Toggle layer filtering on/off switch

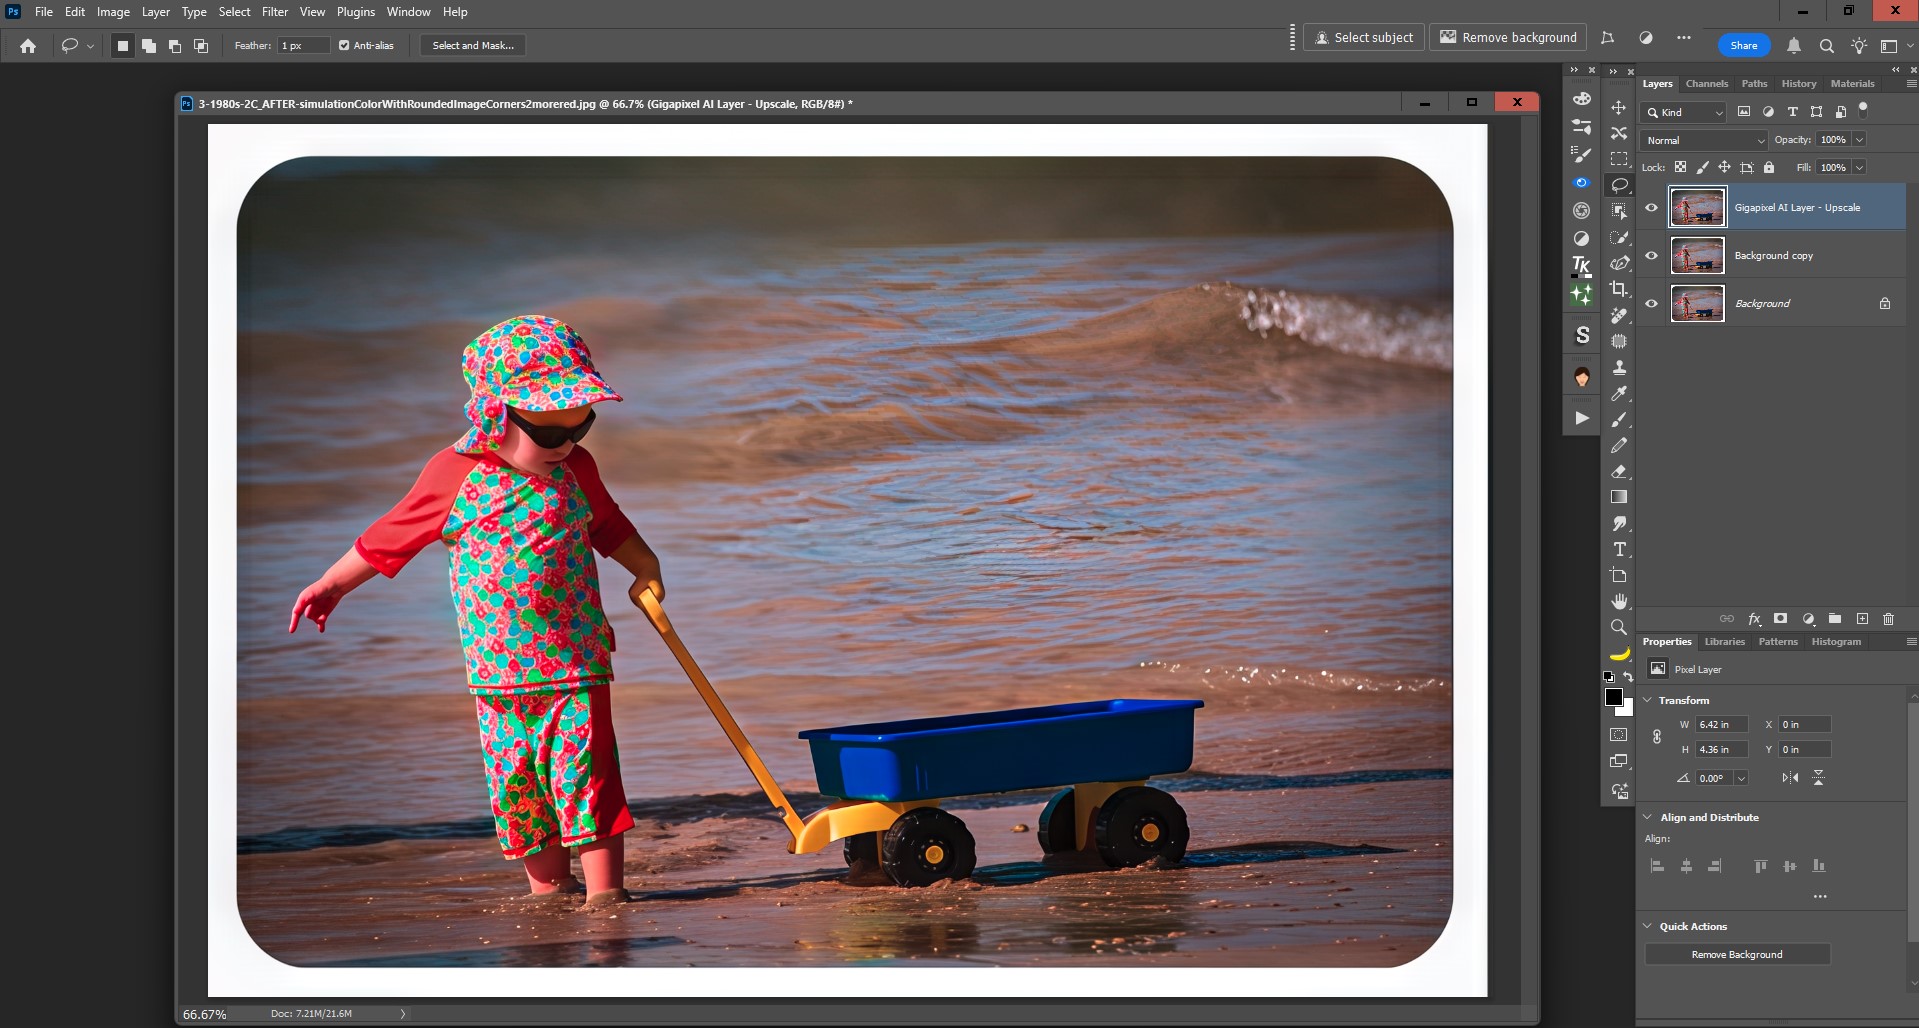click(x=1863, y=110)
